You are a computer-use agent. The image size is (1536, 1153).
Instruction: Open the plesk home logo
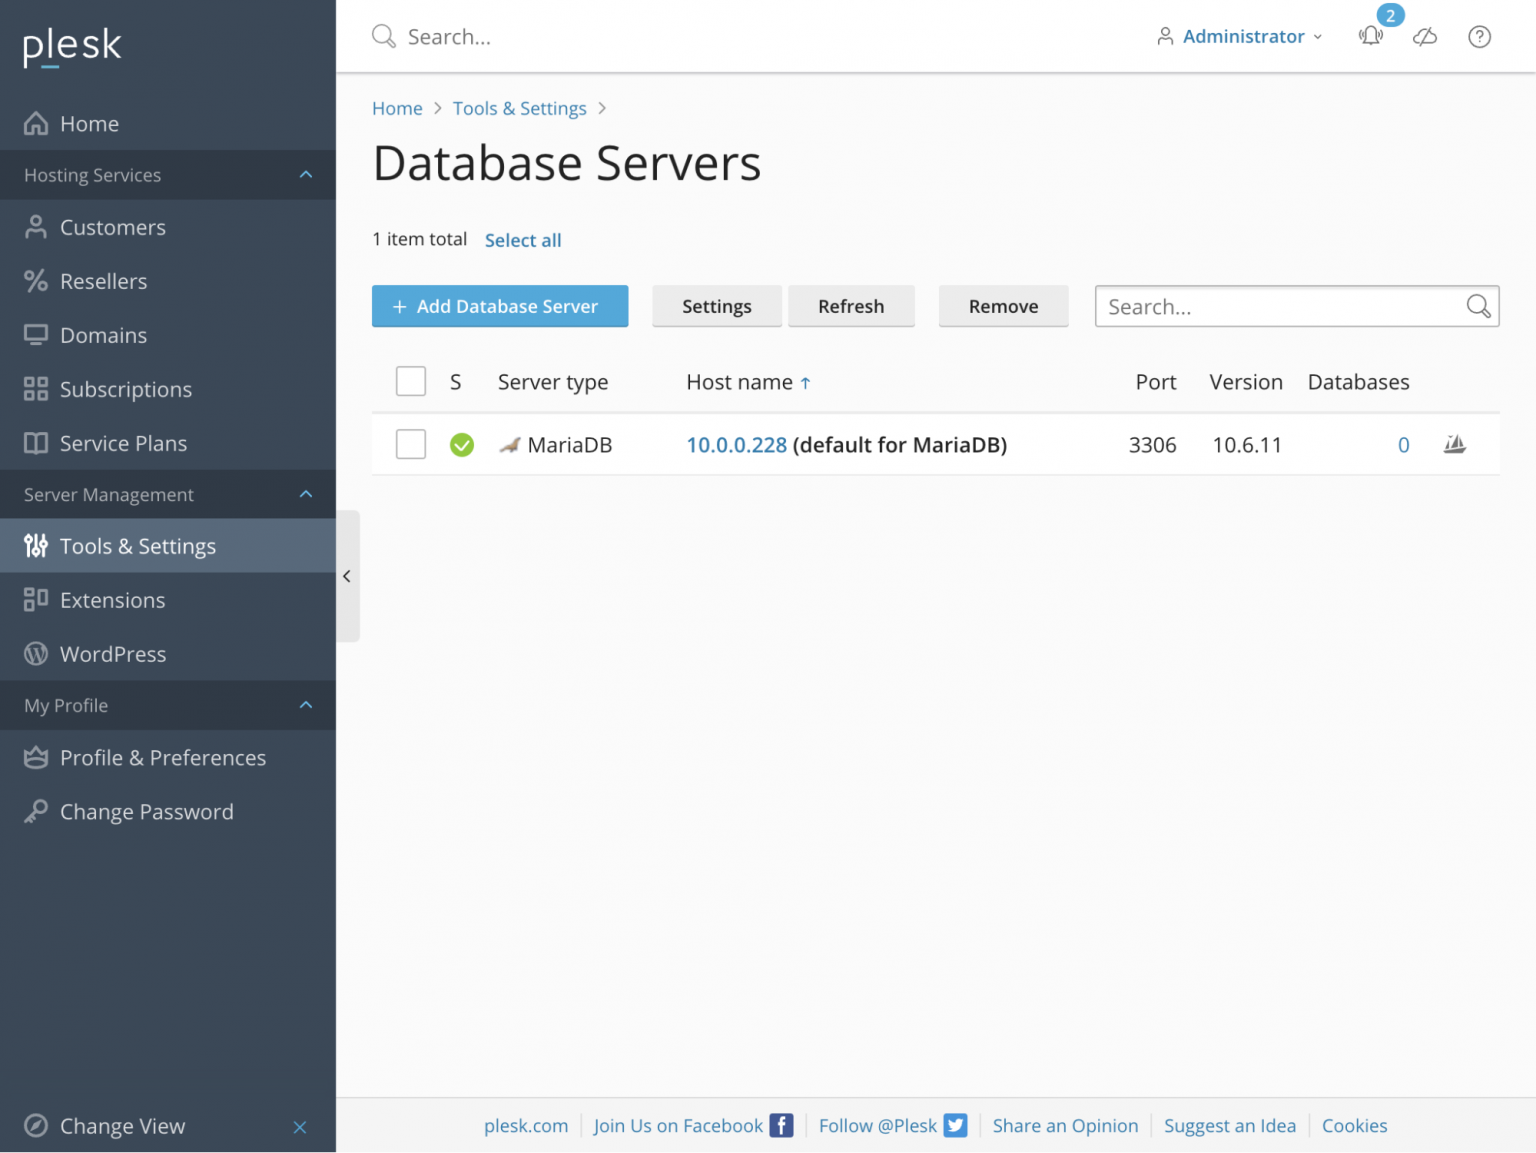tap(71, 45)
